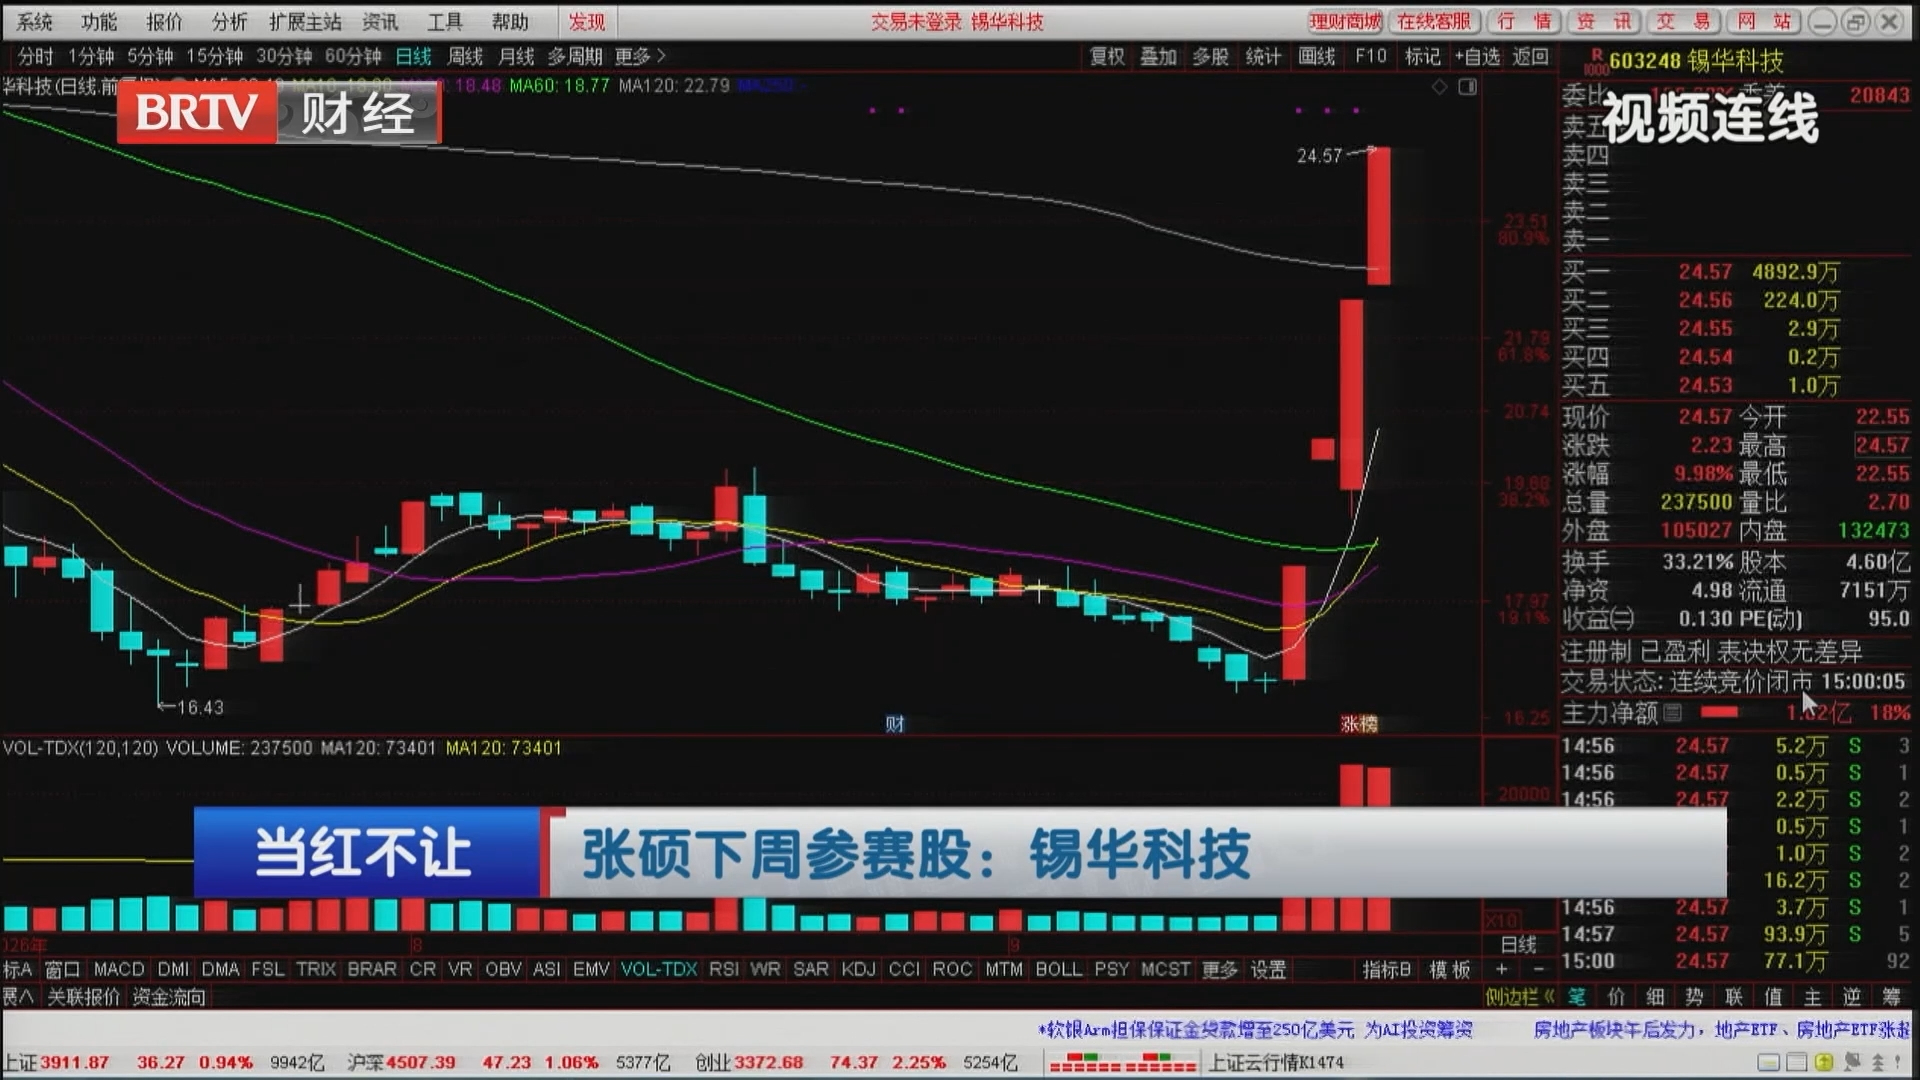Select the 月线 period tab
1920x1080 pixels.
click(516, 57)
